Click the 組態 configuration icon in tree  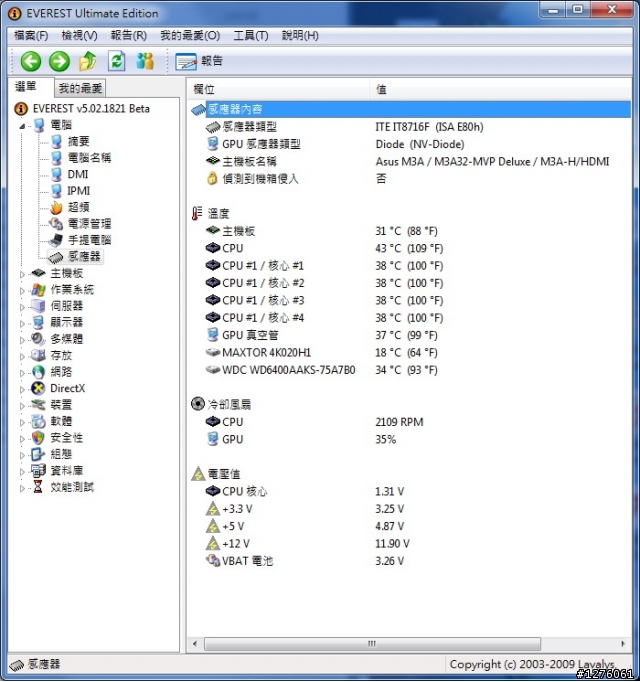[x=38, y=454]
